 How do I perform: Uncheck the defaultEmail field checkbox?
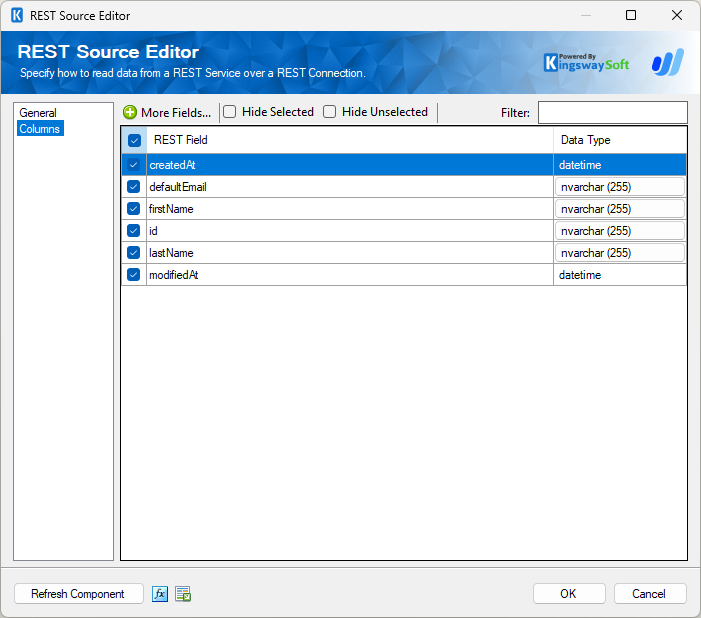tap(133, 186)
